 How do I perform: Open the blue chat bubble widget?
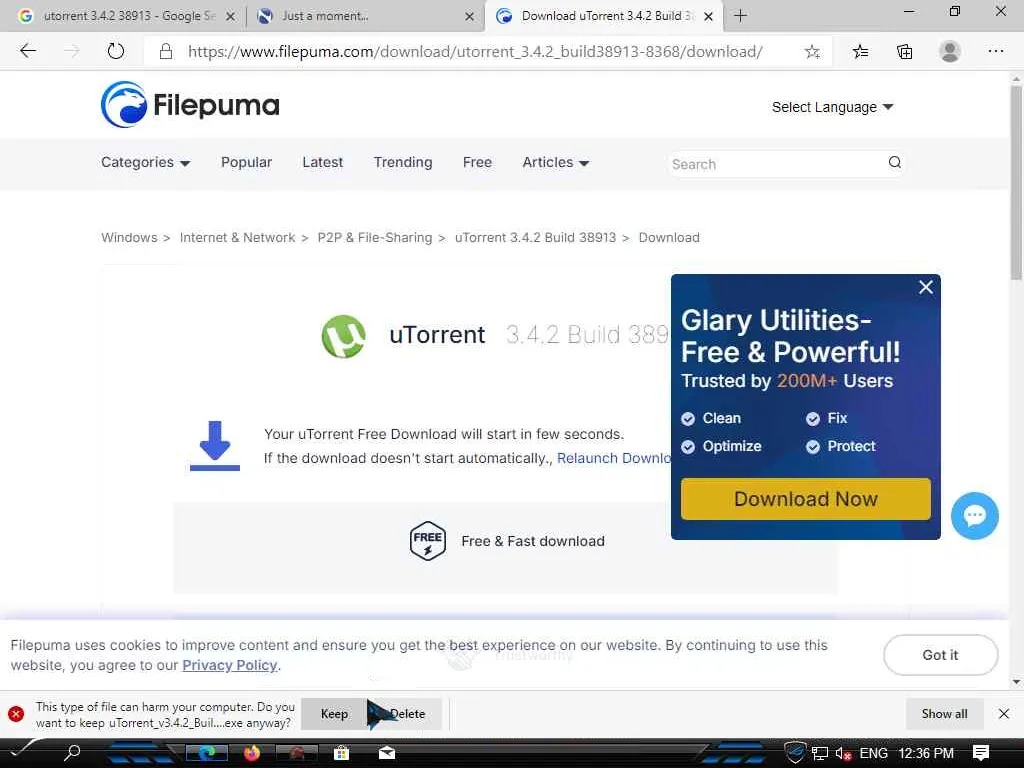click(x=974, y=516)
